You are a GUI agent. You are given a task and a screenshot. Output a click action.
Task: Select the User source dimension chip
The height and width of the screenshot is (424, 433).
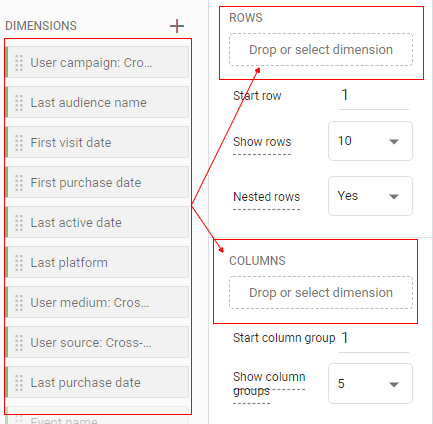97,342
